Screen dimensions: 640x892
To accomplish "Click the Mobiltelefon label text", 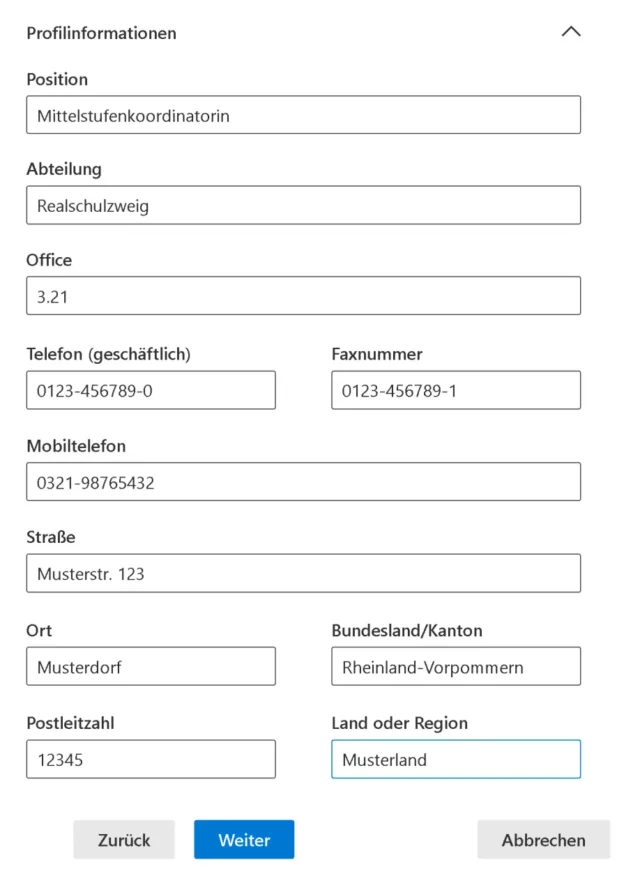I will pyautogui.click(x=76, y=446).
